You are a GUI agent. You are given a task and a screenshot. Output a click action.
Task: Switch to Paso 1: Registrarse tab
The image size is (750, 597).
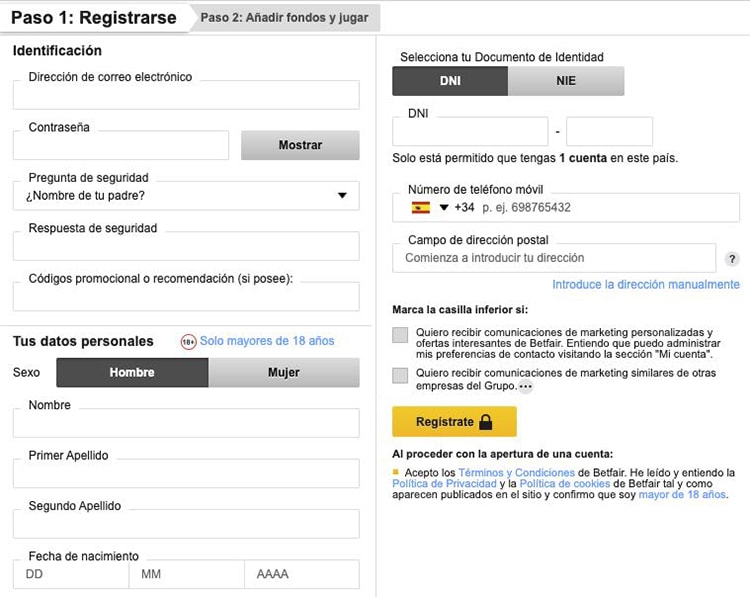tap(94, 18)
